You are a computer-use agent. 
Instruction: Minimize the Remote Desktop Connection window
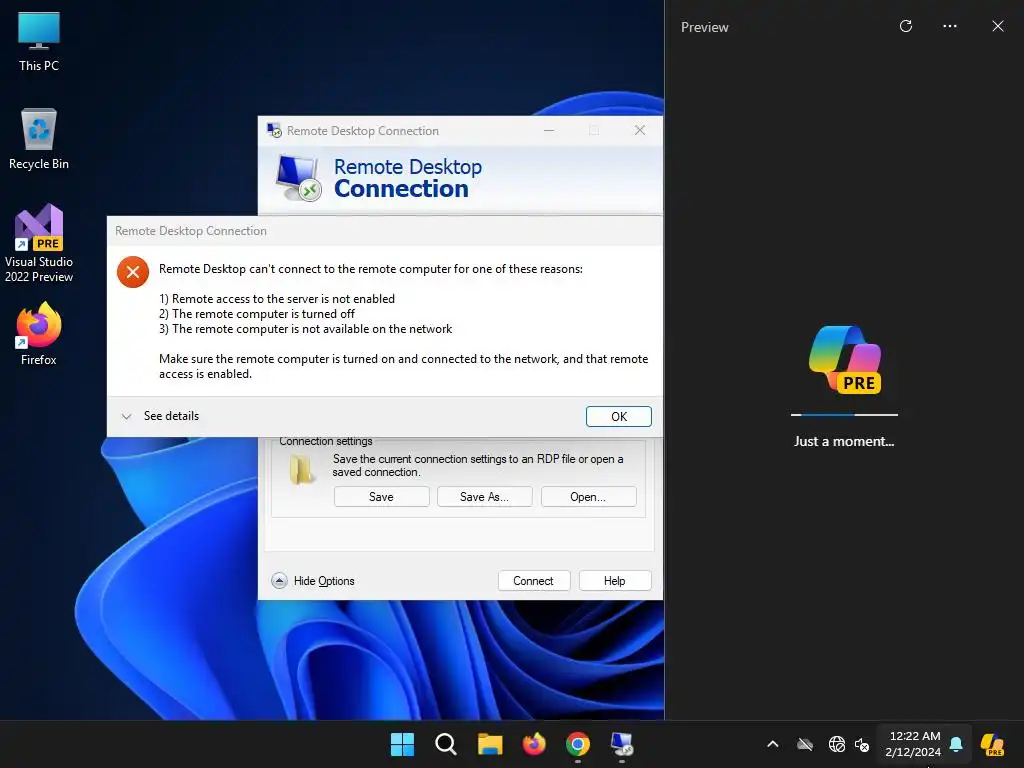(549, 131)
